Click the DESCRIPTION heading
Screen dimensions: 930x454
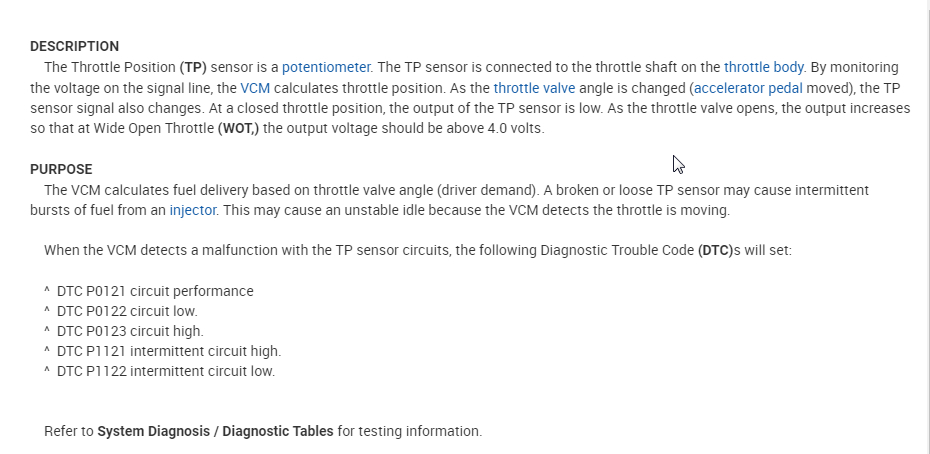click(x=75, y=46)
